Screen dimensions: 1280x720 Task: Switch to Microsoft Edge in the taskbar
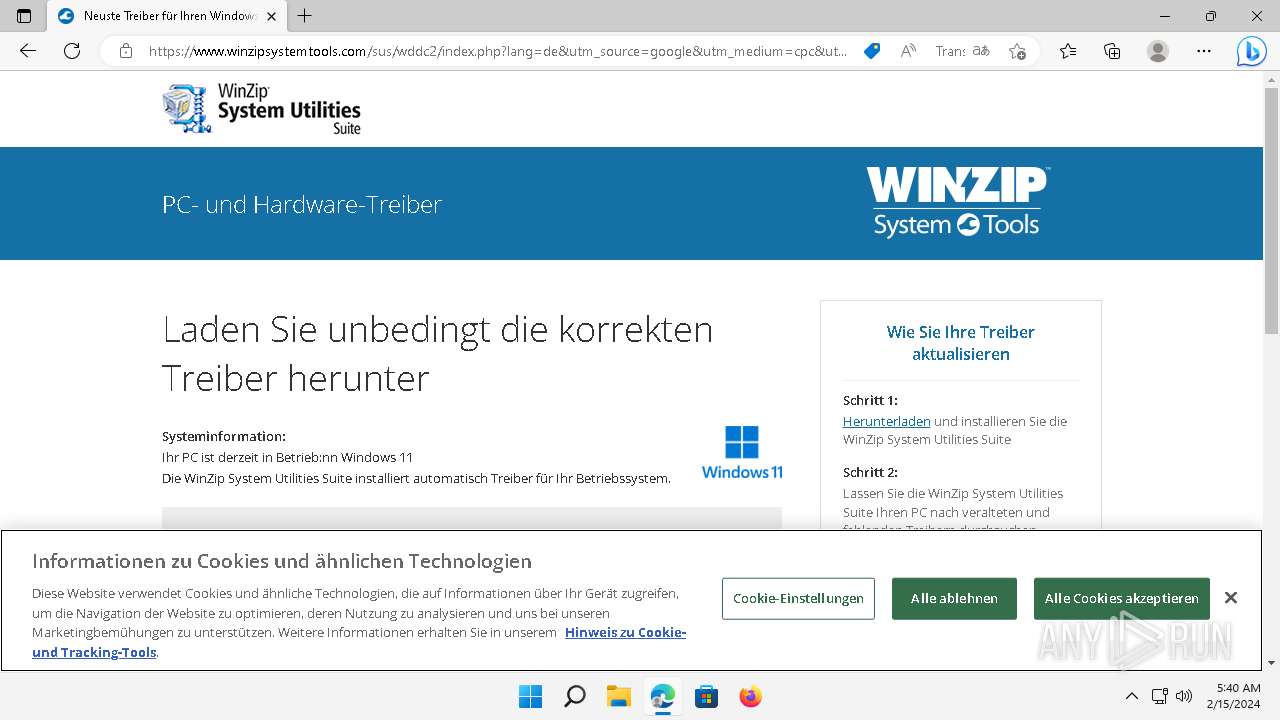(x=662, y=696)
